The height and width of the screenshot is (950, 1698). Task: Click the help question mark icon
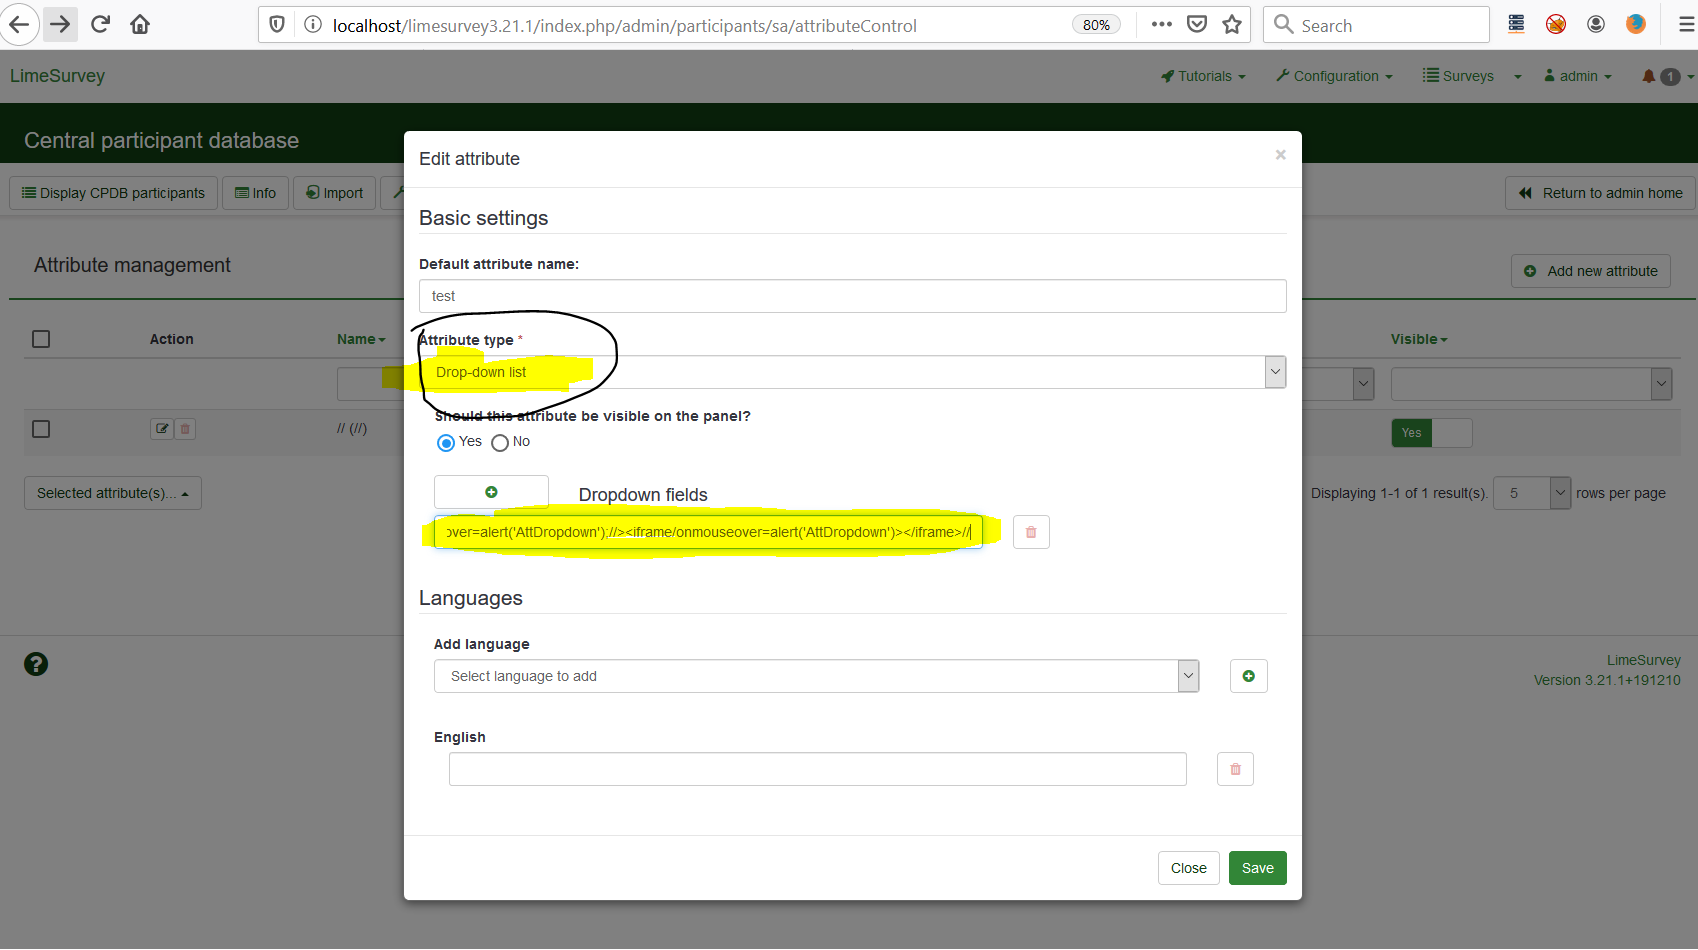tap(36, 664)
